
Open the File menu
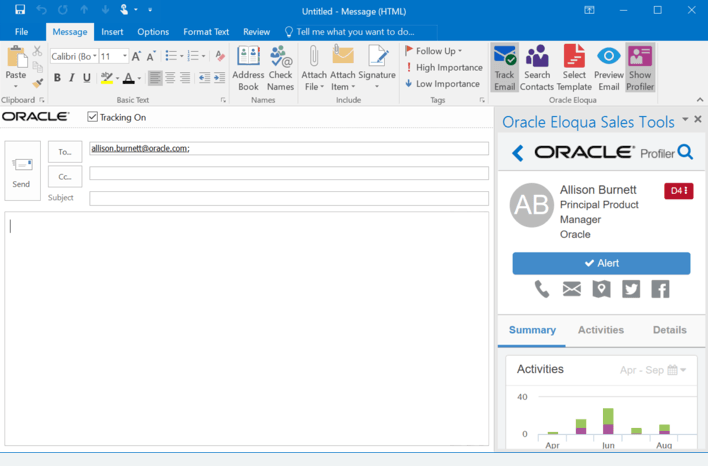click(x=21, y=32)
